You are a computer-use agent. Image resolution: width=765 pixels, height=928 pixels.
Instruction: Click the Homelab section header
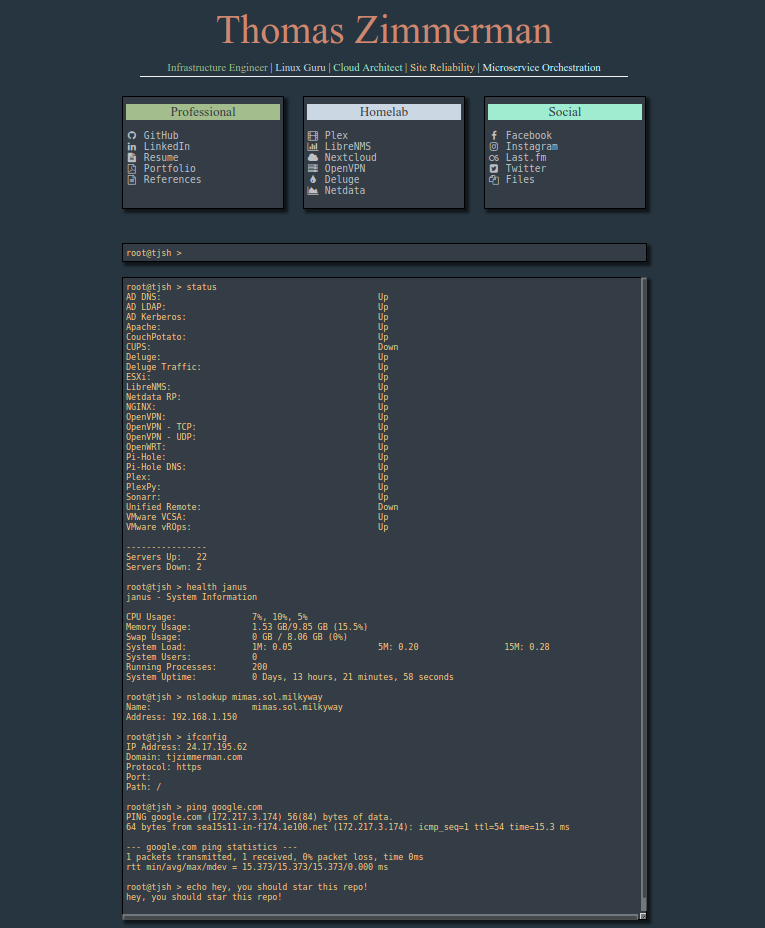384,112
